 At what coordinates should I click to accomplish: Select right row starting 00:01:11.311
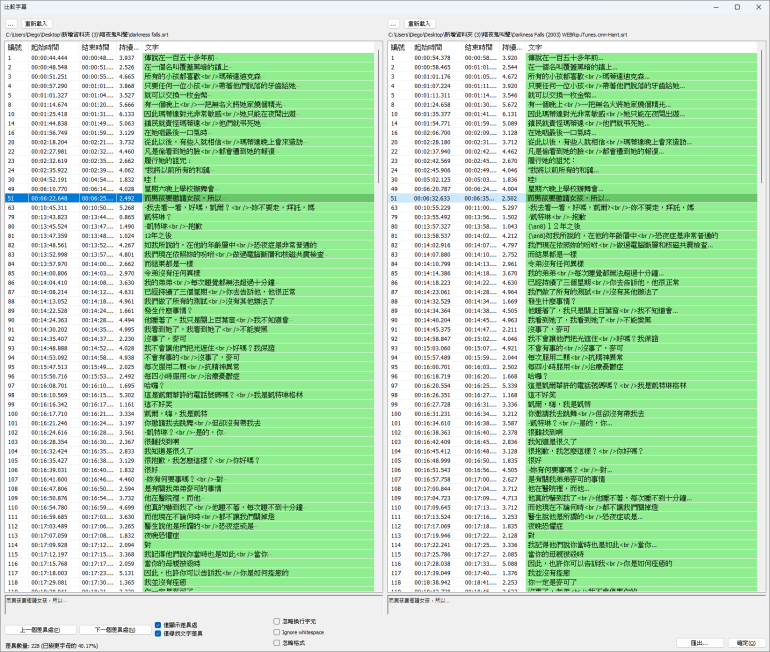(x=573, y=95)
